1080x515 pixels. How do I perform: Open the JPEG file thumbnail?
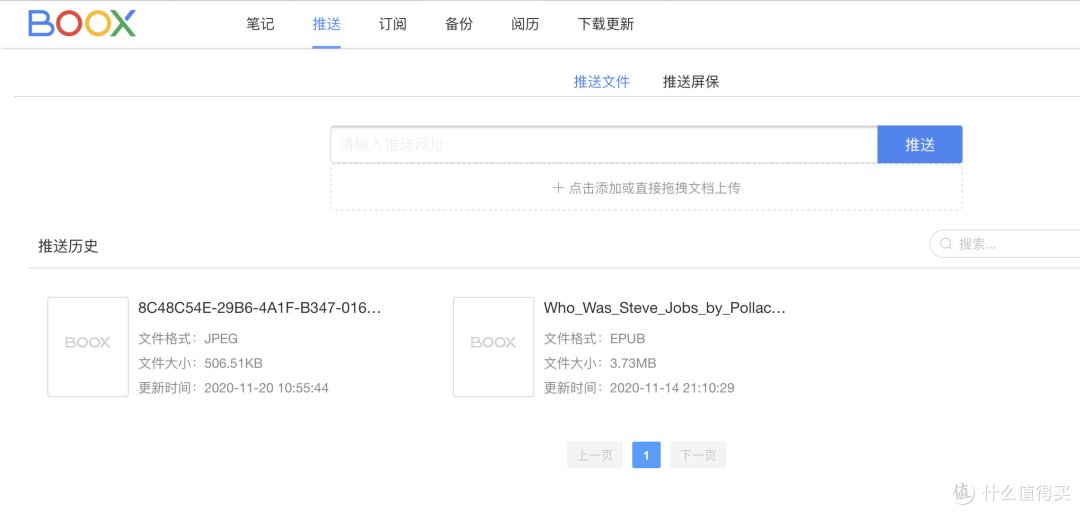click(87, 347)
